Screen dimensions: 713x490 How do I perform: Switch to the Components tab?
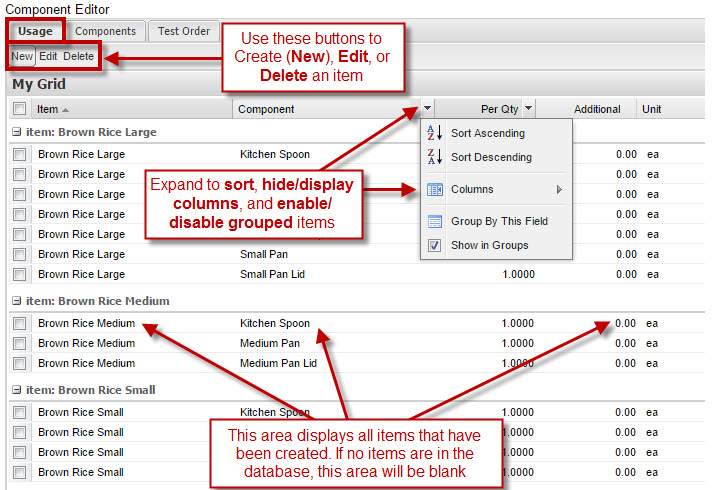tap(106, 31)
